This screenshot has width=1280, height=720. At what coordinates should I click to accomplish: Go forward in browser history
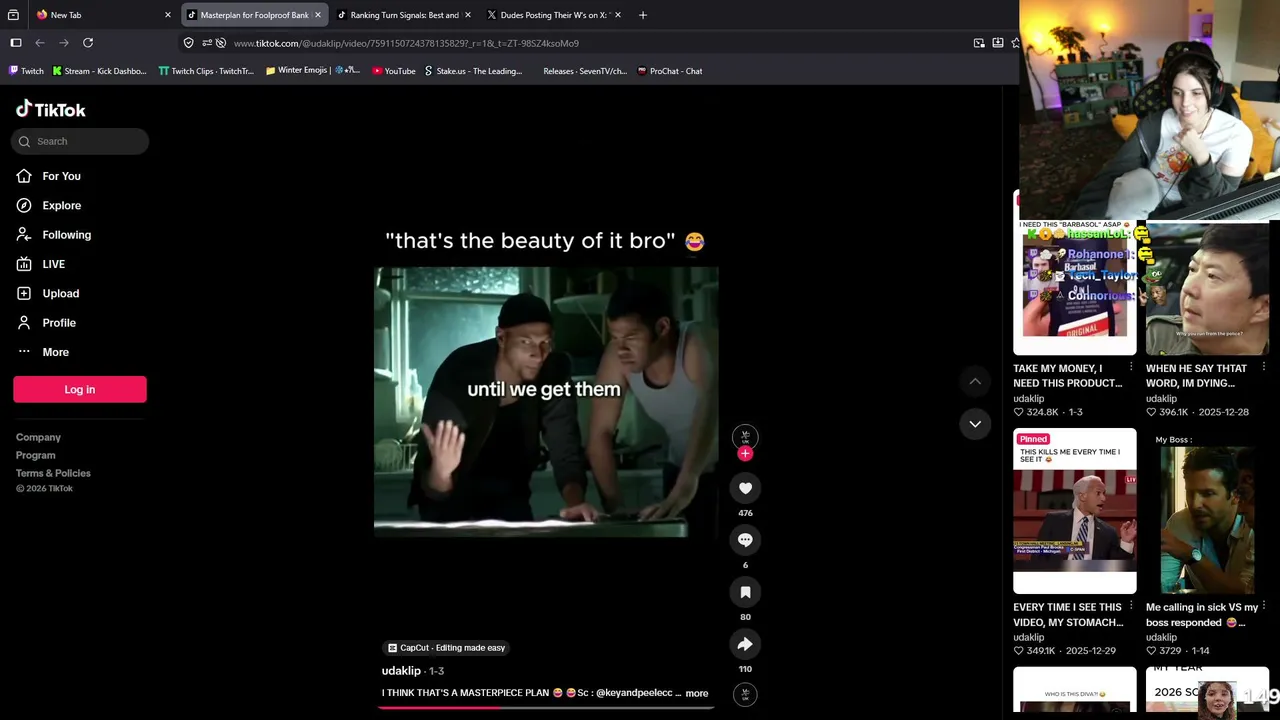64,43
